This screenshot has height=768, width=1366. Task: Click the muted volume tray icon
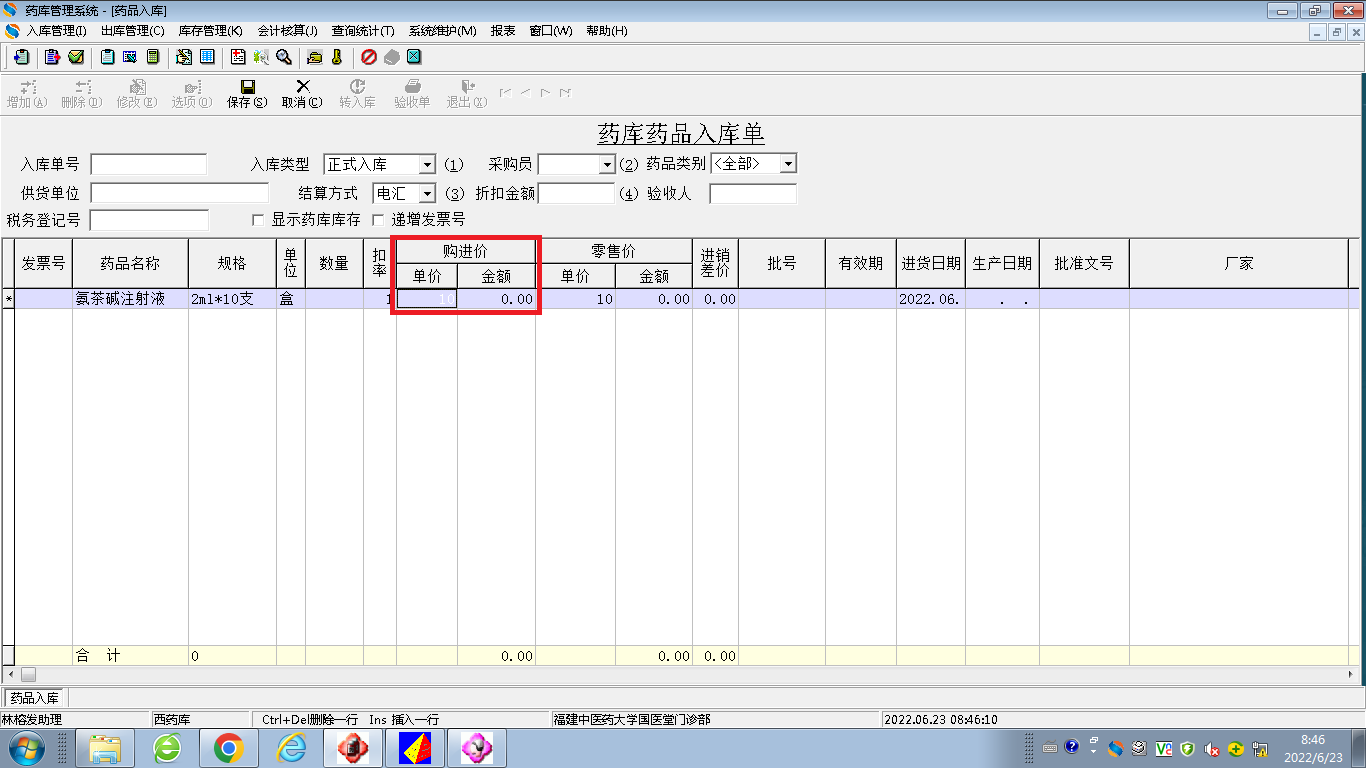1212,748
